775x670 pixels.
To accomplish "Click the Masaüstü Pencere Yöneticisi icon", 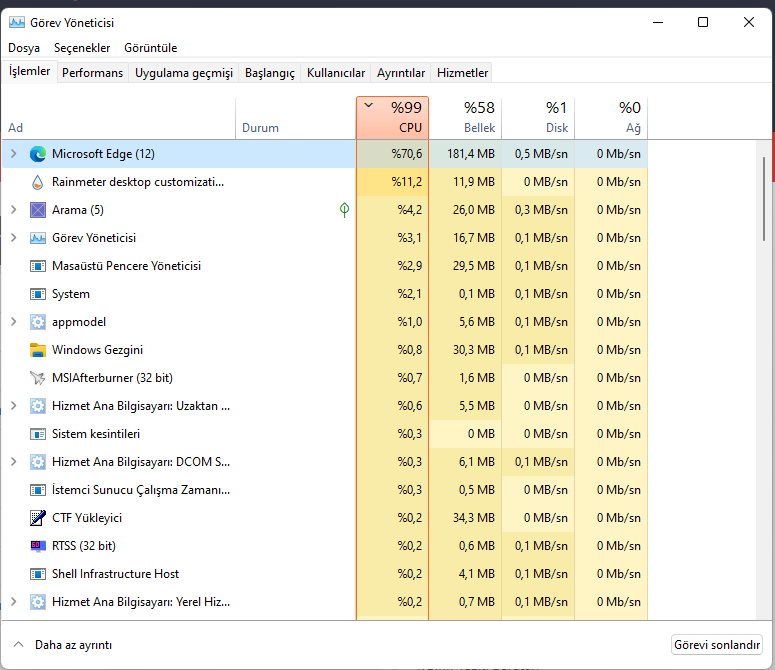I will (x=38, y=266).
